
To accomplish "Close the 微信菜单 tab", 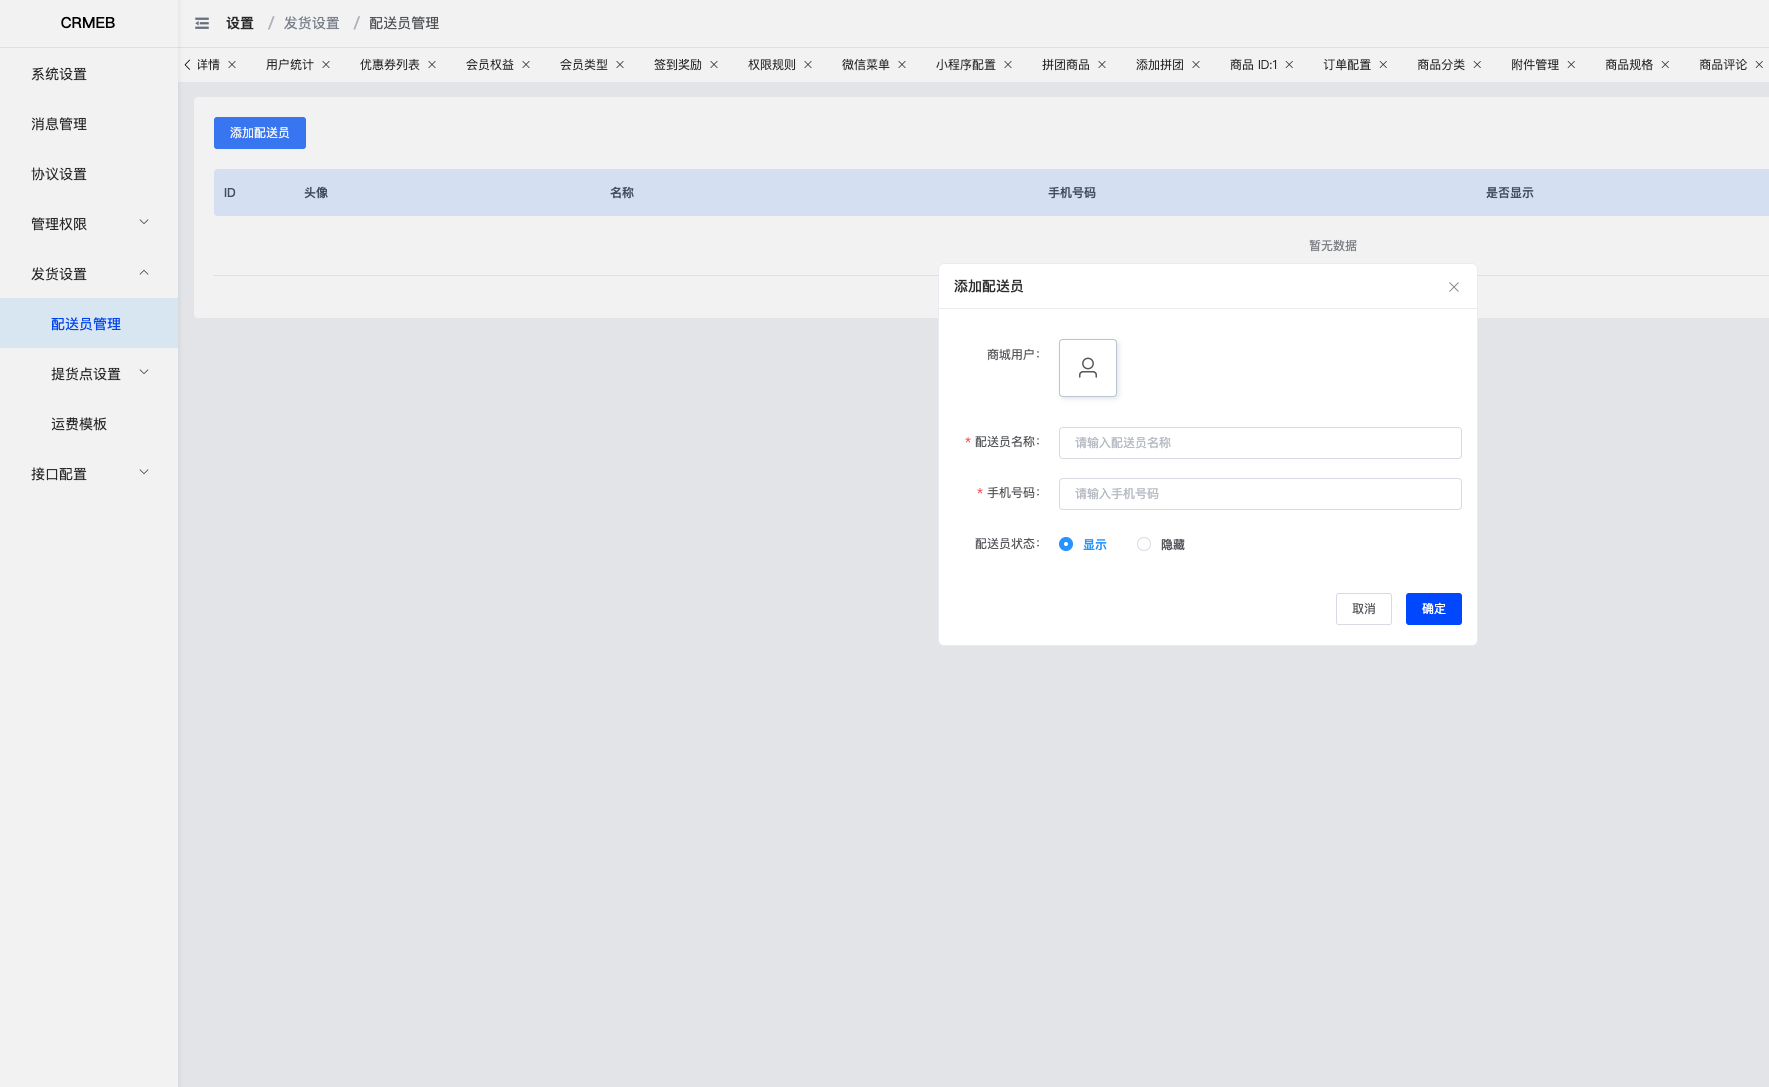I will pos(902,64).
